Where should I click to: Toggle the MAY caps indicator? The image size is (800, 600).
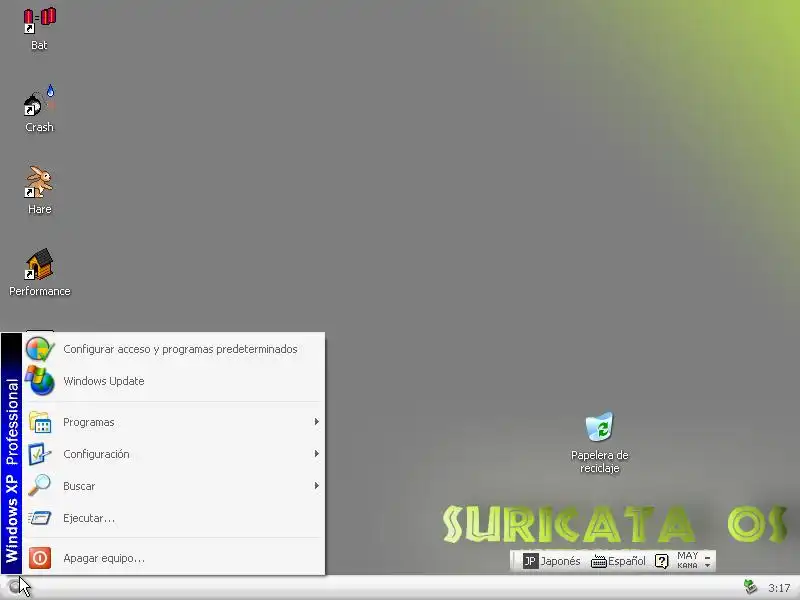pos(688,556)
